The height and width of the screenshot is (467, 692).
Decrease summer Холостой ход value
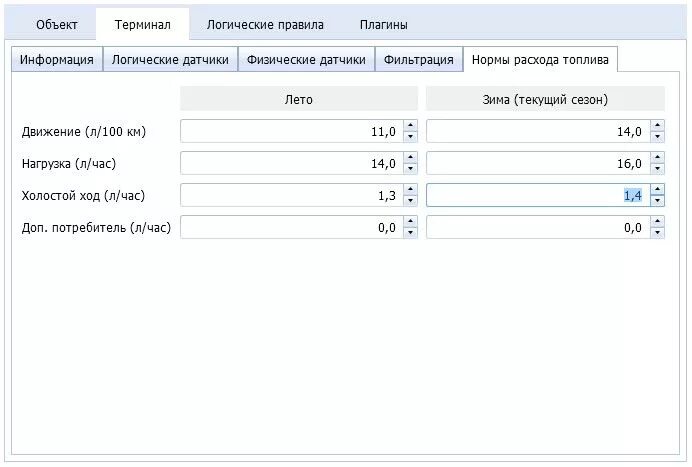tap(410, 201)
